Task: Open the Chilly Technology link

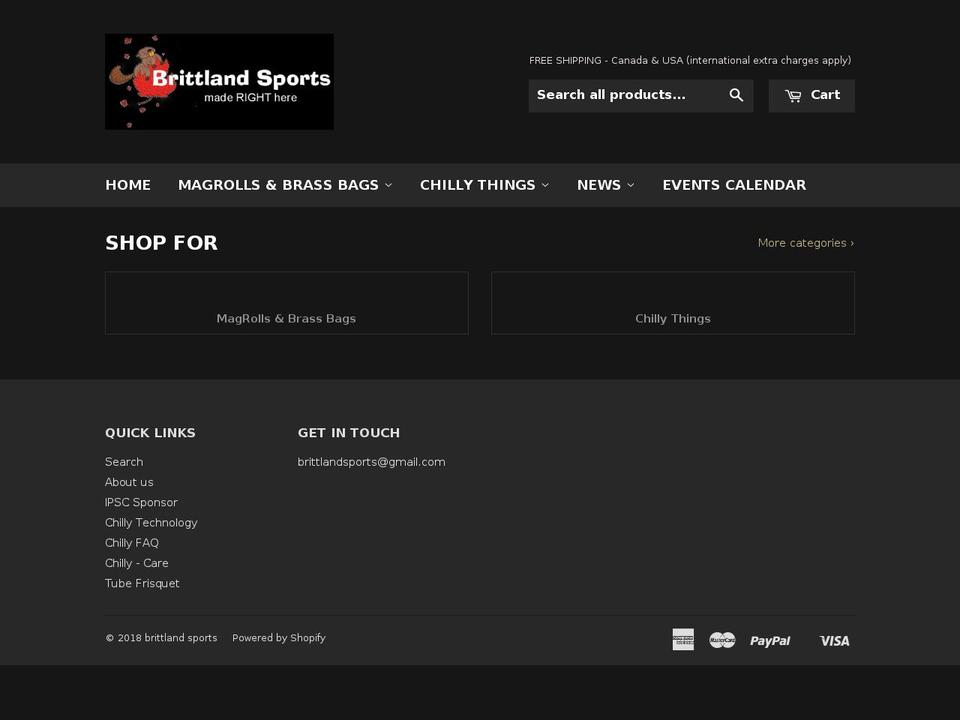Action: [151, 522]
